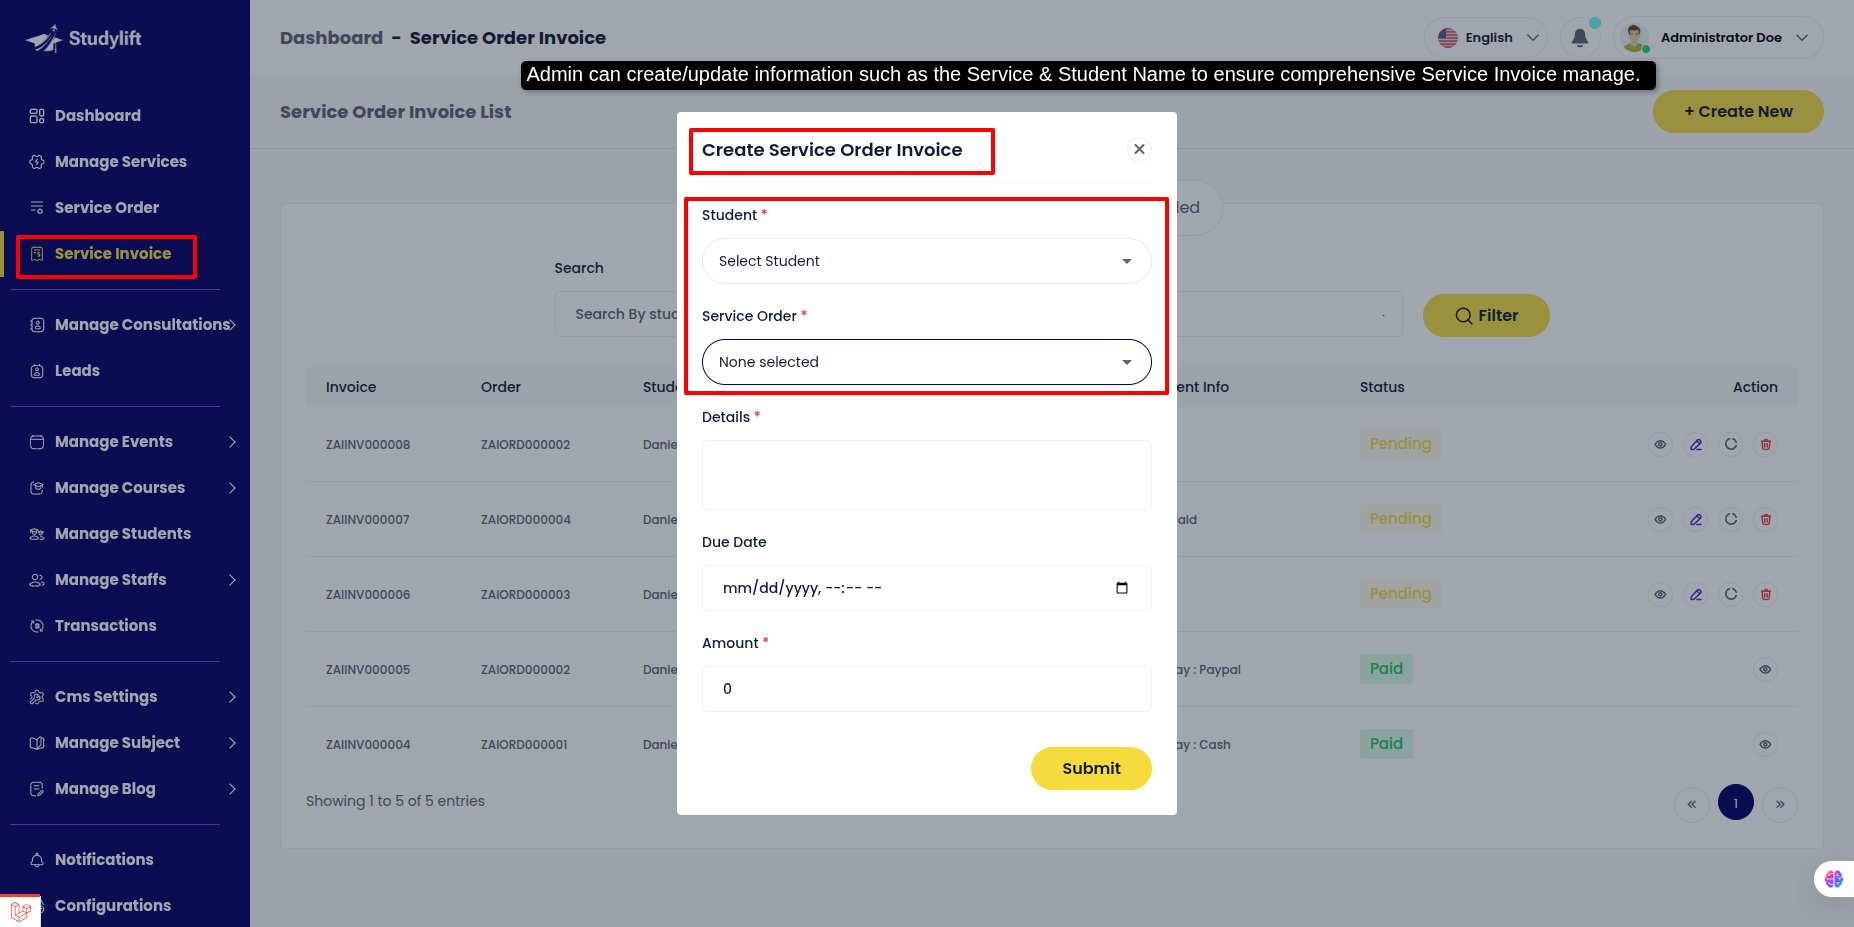
Task: Go to next page with » button
Action: (1780, 803)
